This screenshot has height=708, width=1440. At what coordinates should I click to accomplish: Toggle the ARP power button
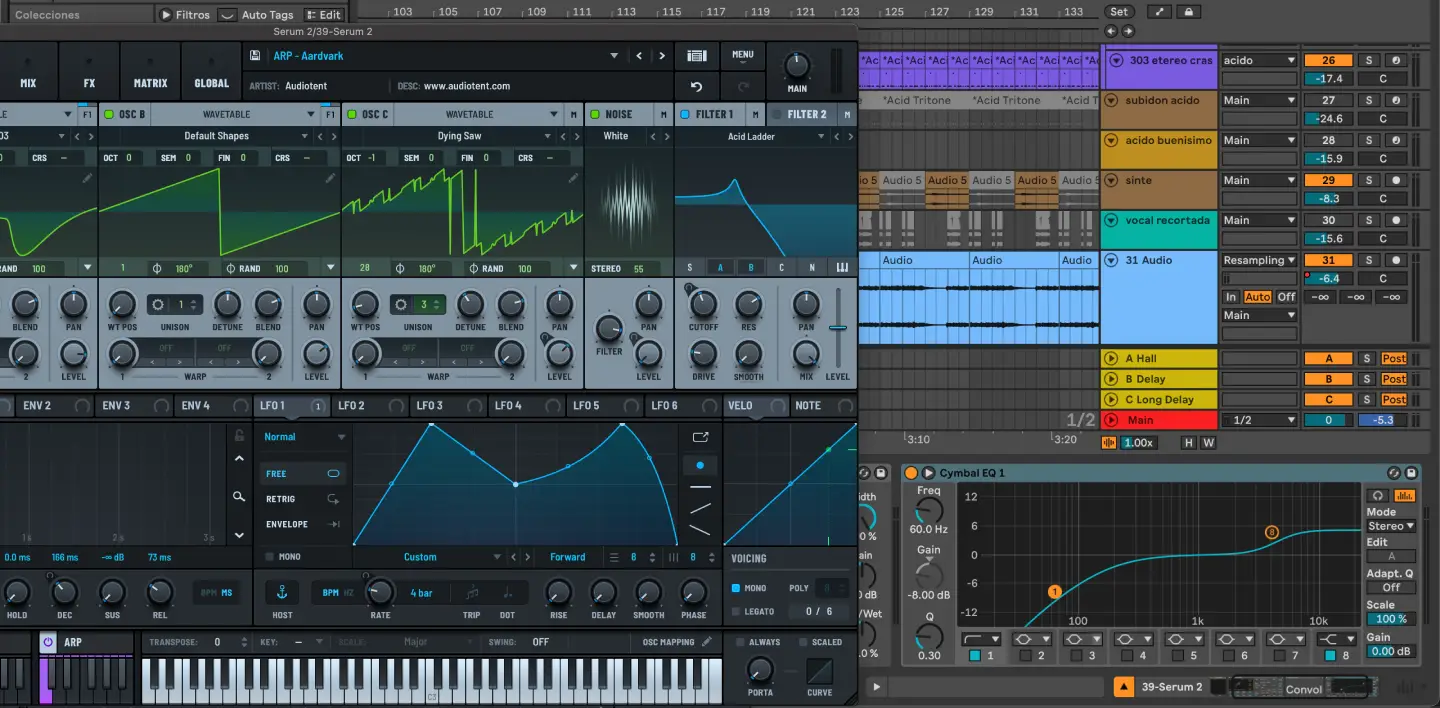48,642
